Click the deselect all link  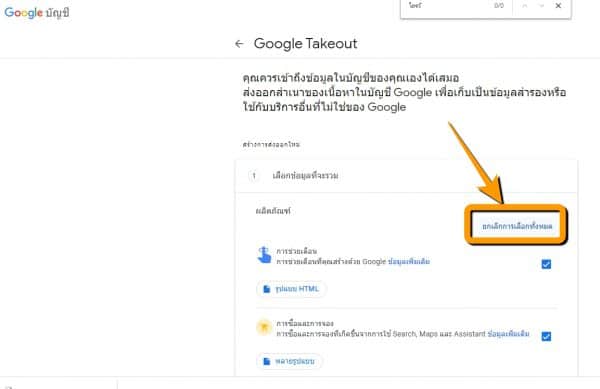pos(517,226)
